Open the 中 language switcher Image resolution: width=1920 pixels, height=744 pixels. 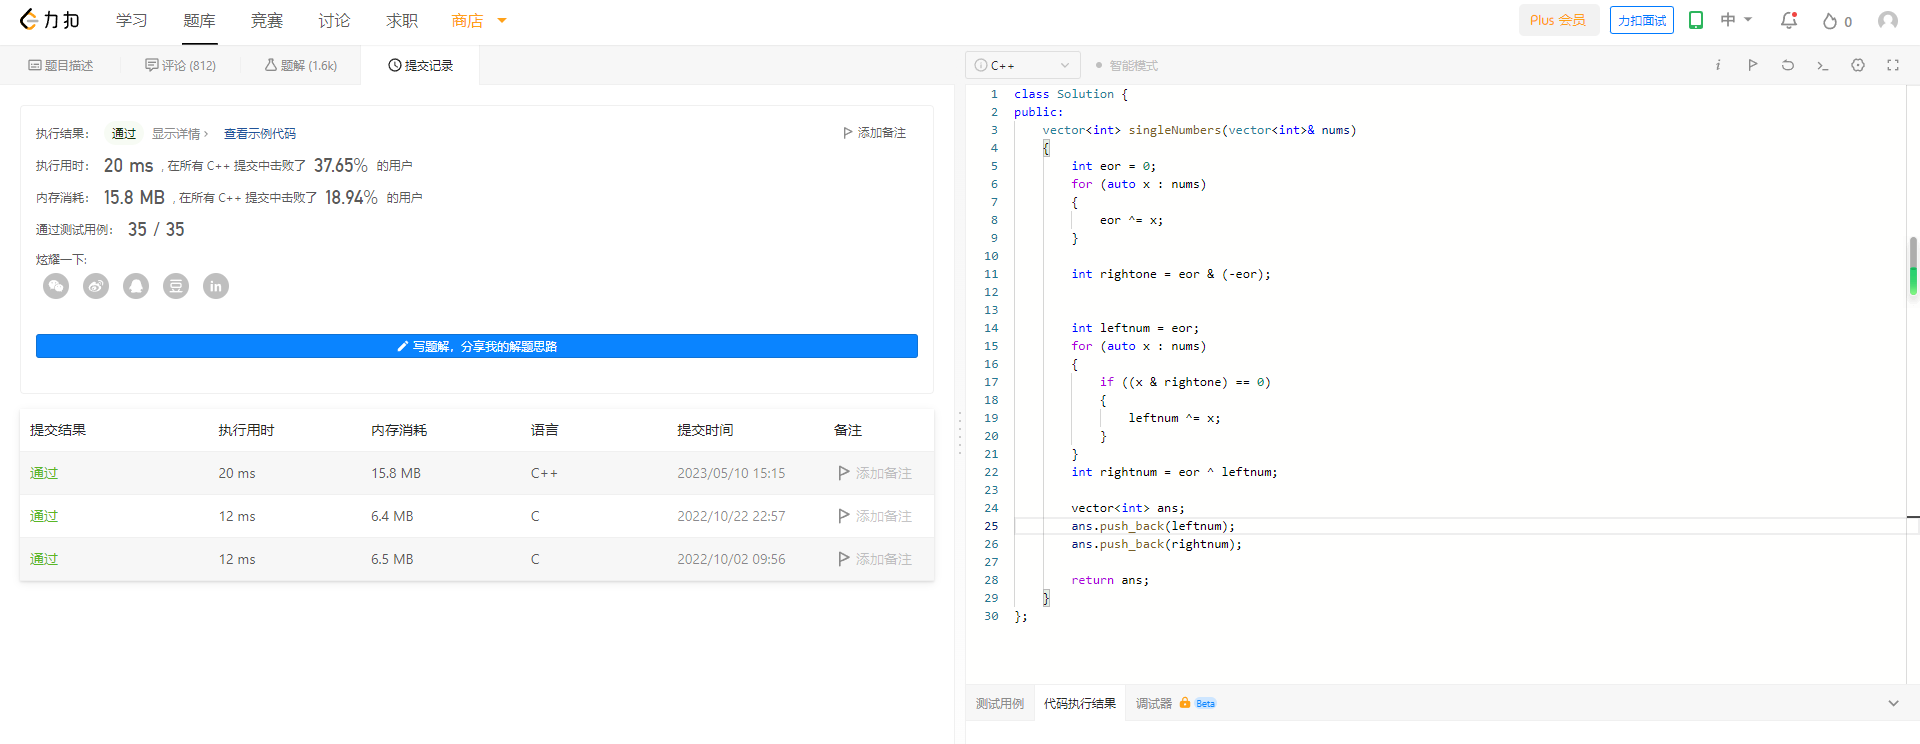[1736, 20]
